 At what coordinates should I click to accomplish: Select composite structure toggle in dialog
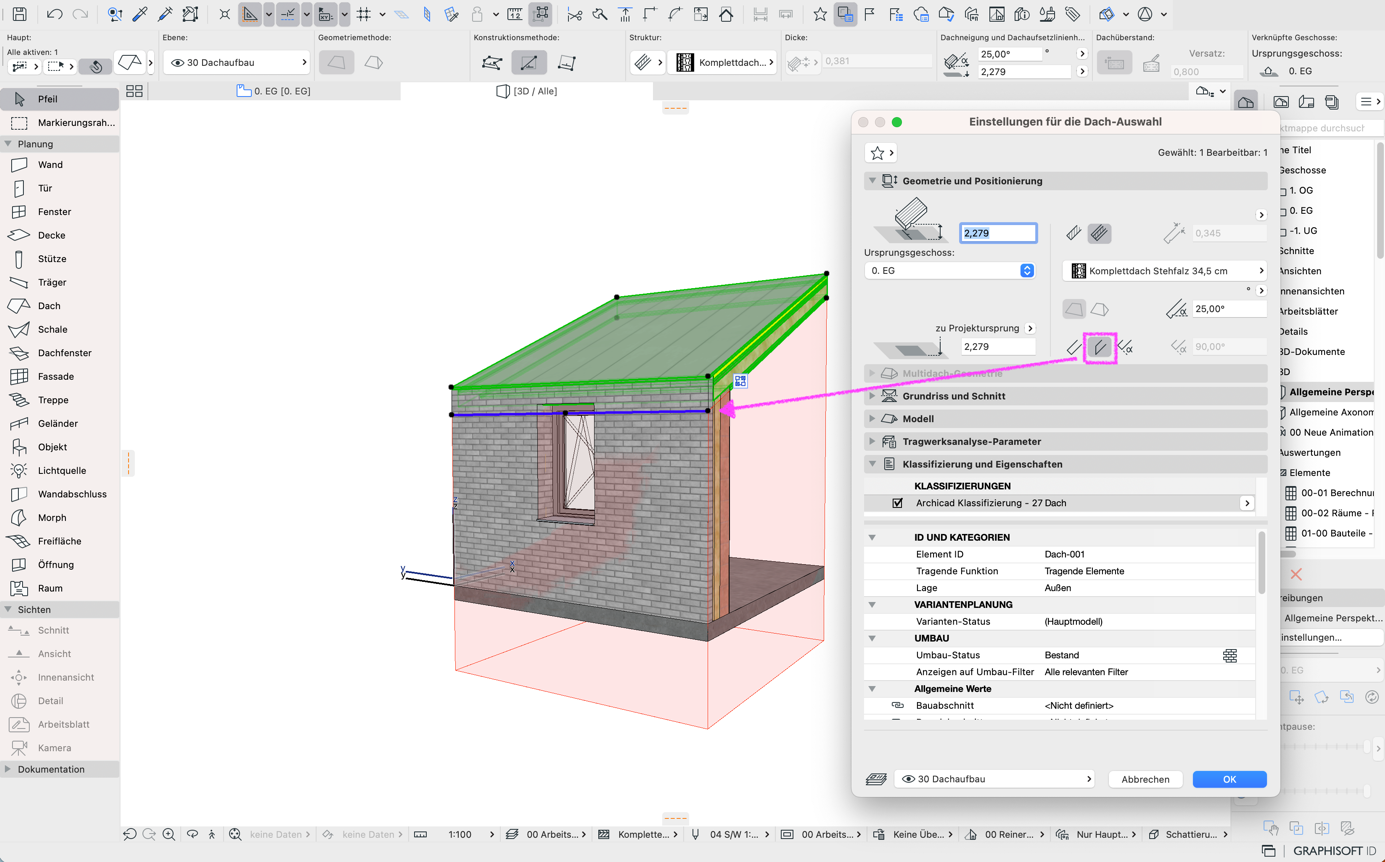tap(1099, 233)
